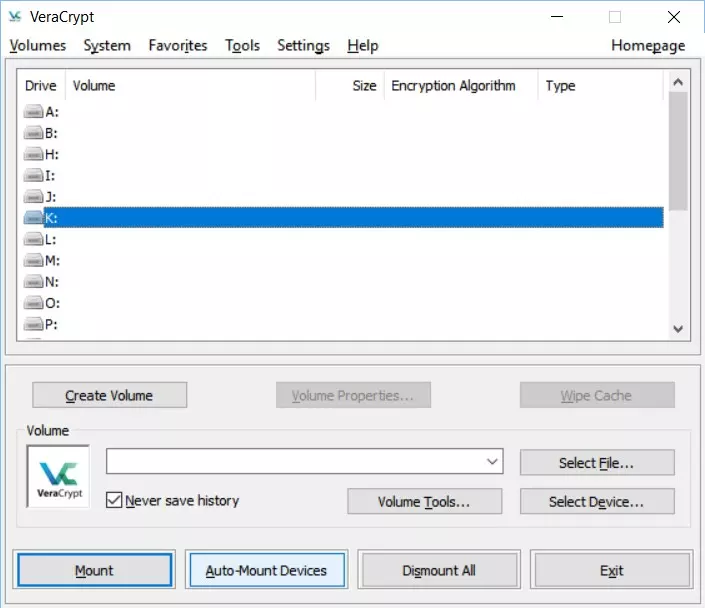Viewport: 705px width, 608px height.
Task: Click the Exit button
Action: (x=611, y=570)
